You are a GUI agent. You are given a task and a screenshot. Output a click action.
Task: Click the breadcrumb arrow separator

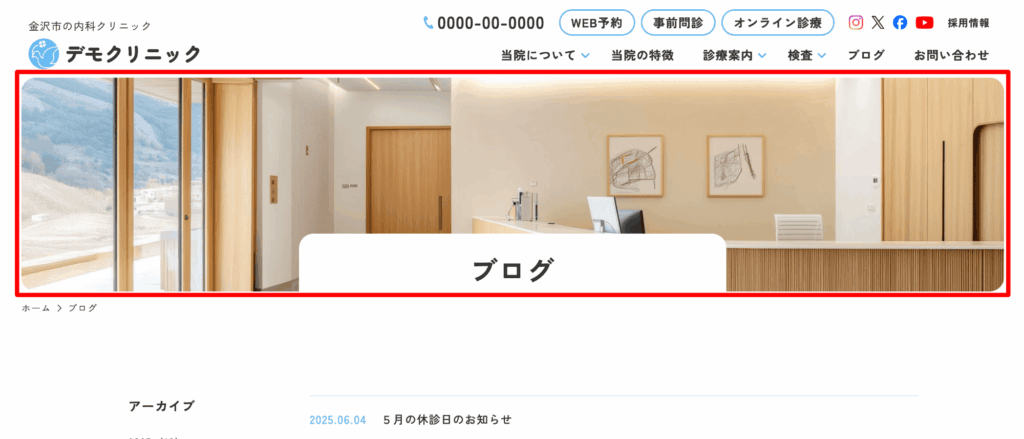[x=59, y=308]
